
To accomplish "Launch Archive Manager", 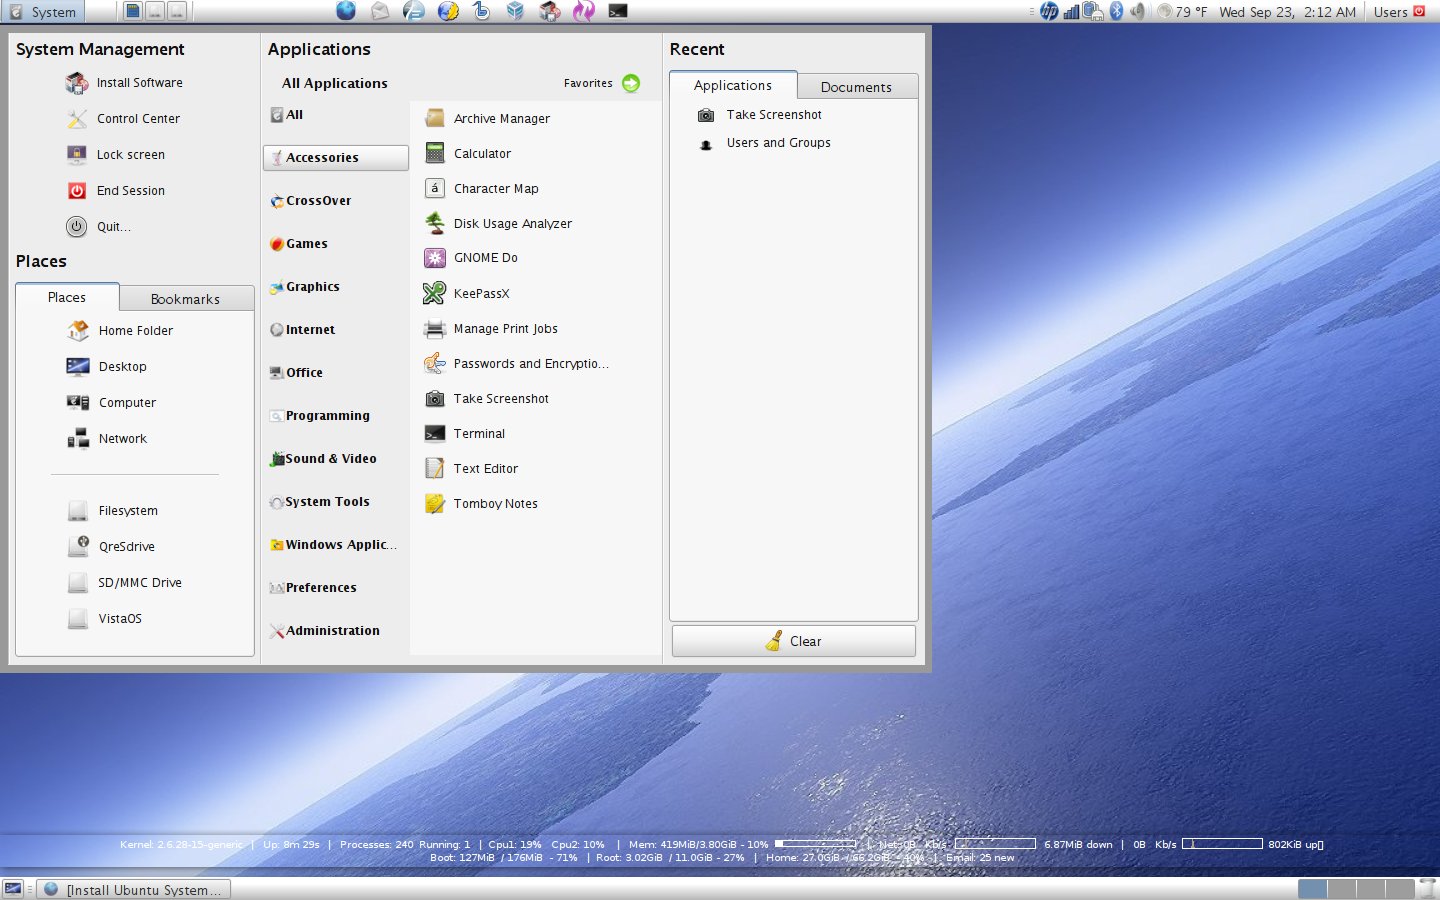I will click(x=487, y=119).
